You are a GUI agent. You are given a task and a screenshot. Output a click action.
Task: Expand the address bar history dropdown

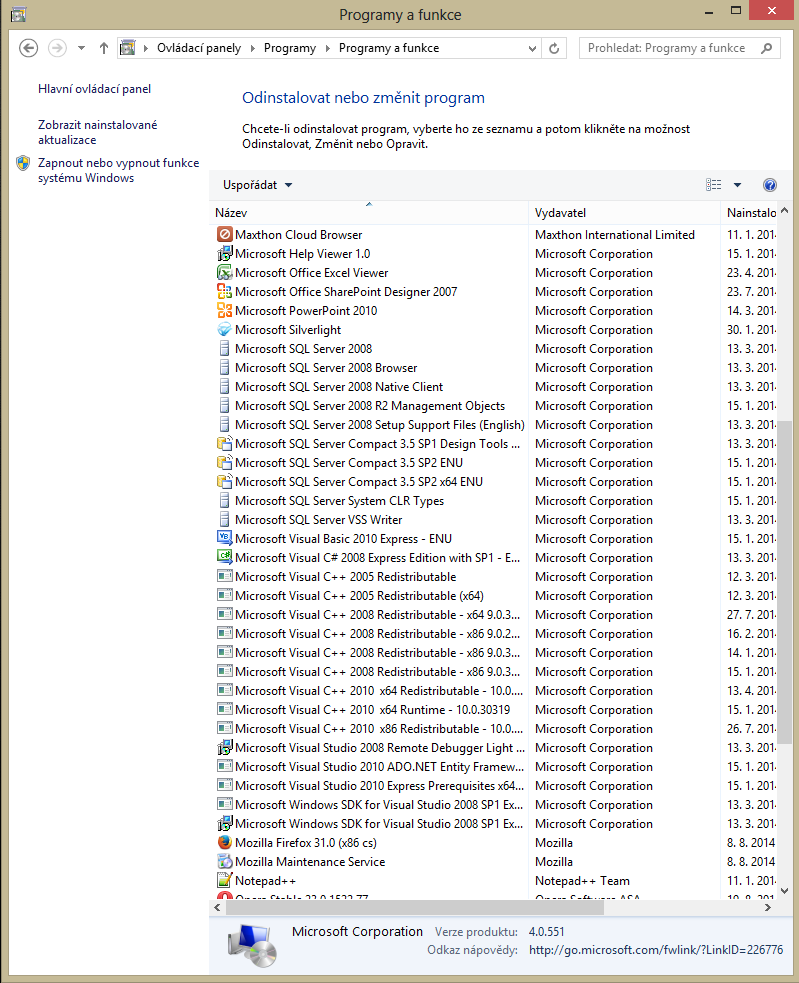point(532,48)
